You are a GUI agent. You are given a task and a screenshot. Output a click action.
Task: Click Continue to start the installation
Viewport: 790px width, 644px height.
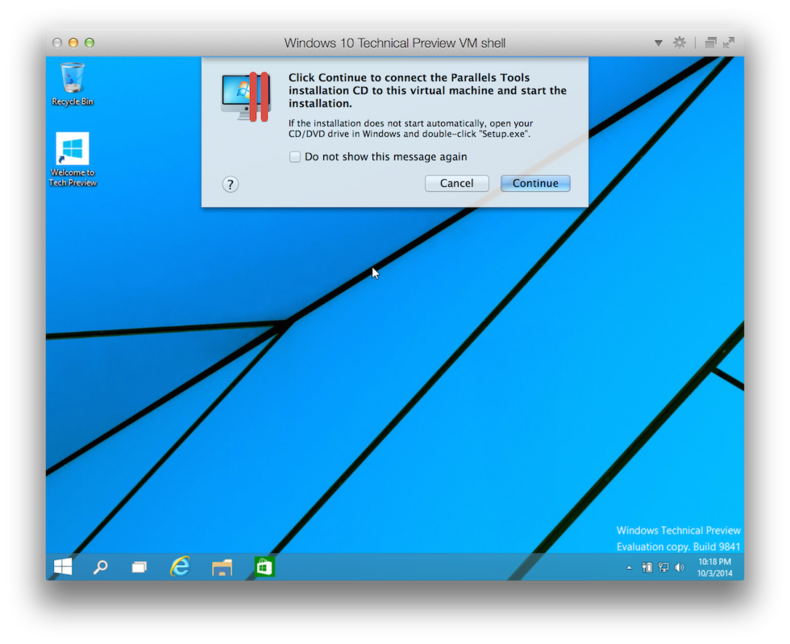point(535,183)
